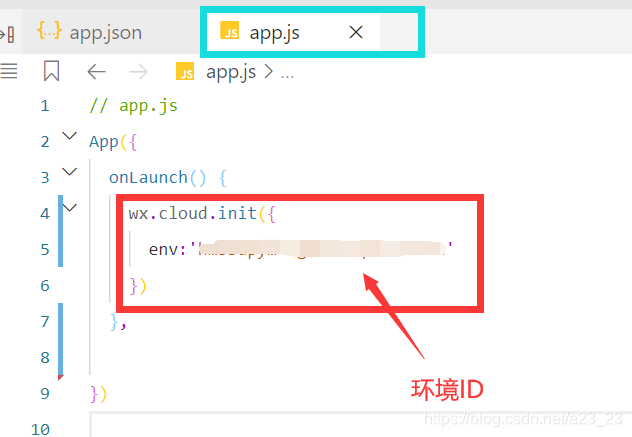Click the JS icon on the app.js tab
Screen dimensions: 632x437
tap(229, 31)
